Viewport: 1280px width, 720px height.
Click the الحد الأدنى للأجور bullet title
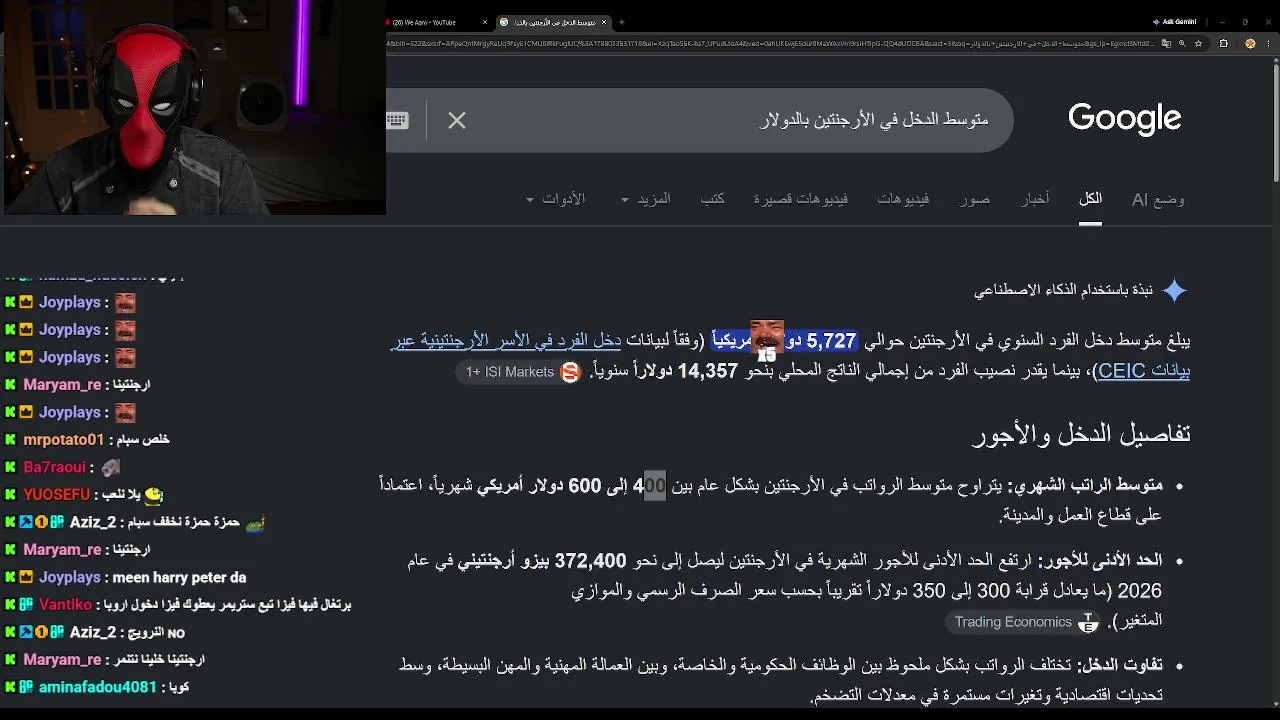coord(1100,561)
